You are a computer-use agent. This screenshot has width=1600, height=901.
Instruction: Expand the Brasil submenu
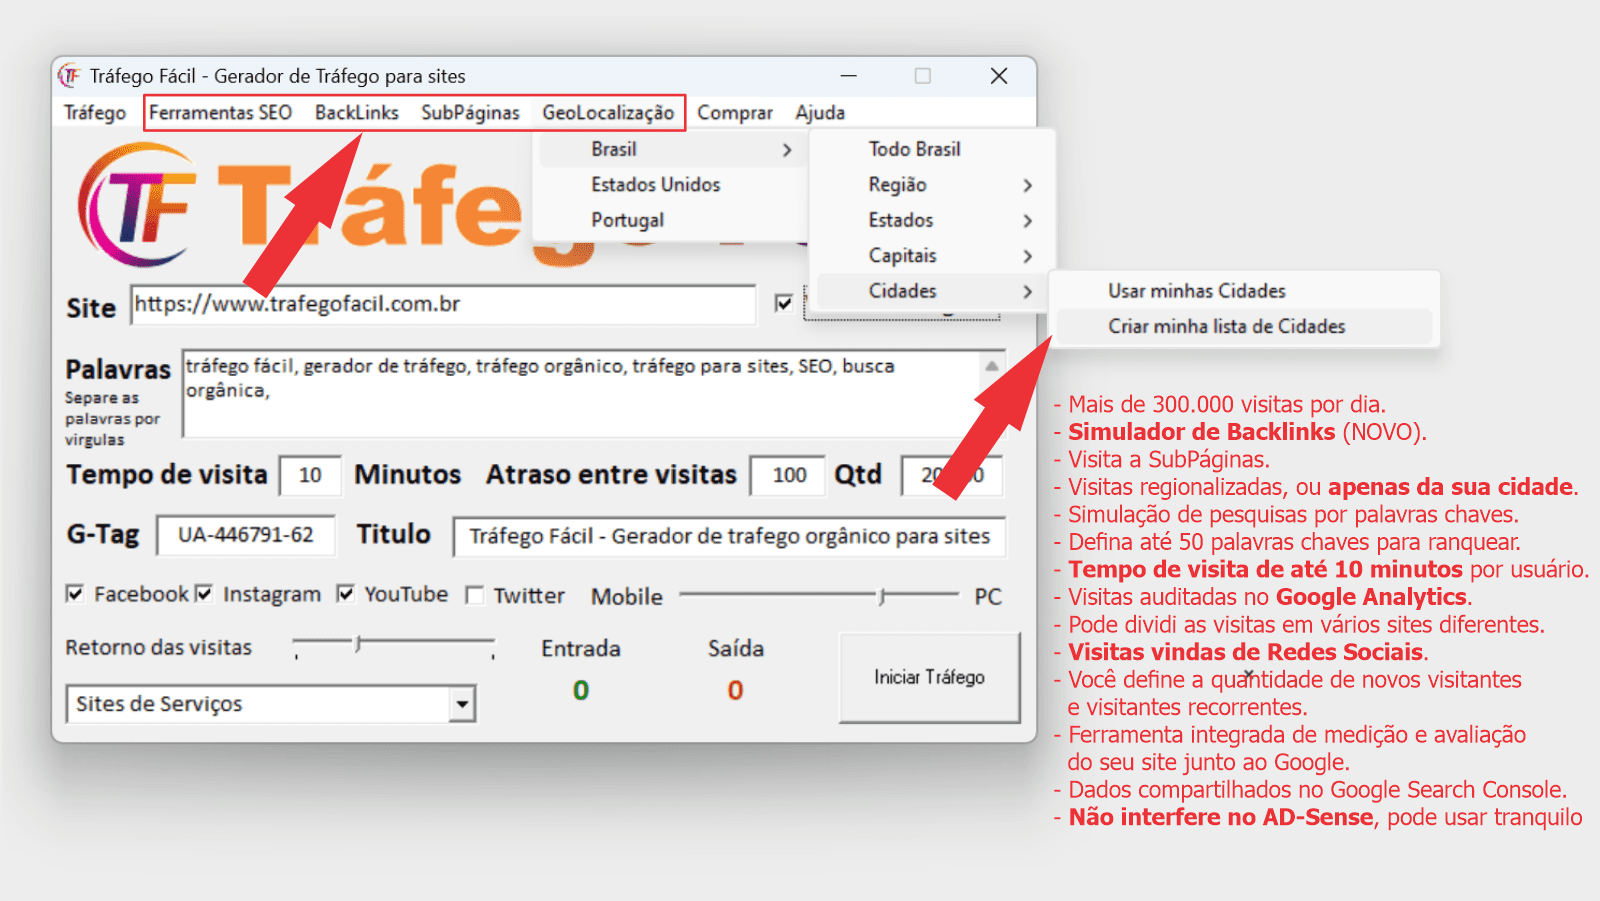tap(671, 149)
